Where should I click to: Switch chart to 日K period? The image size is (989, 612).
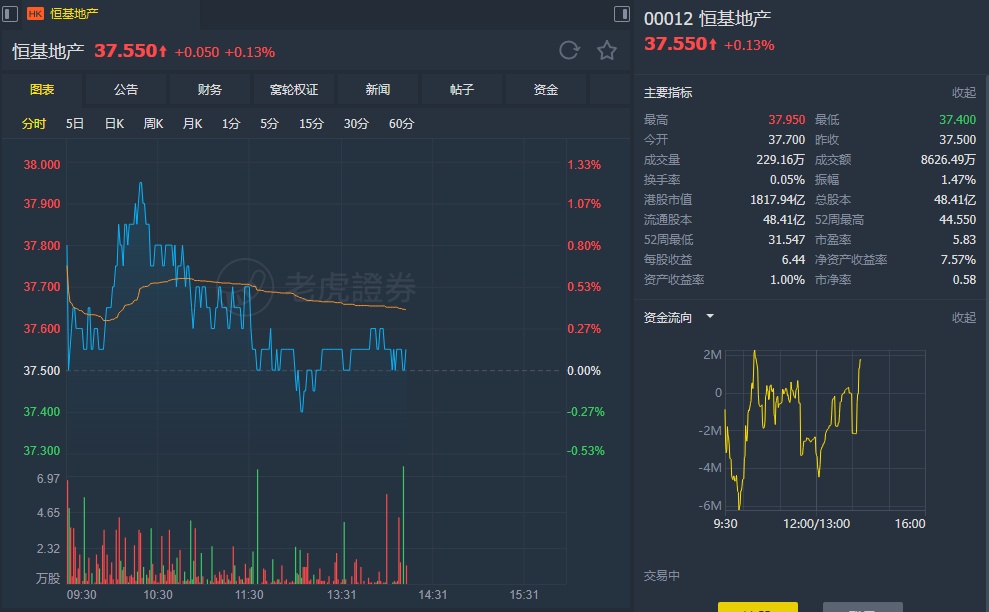(114, 124)
